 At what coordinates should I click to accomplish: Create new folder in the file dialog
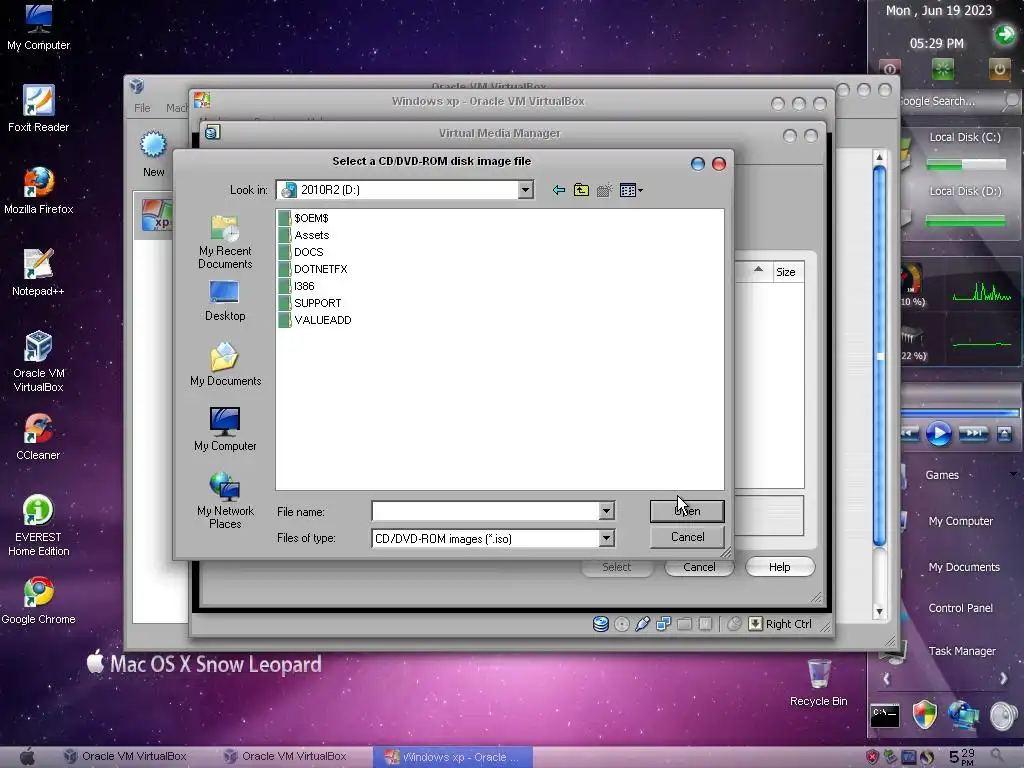coord(605,190)
